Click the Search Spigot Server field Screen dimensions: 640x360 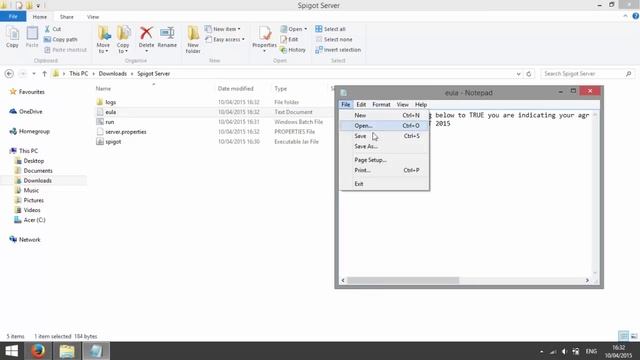point(587,74)
